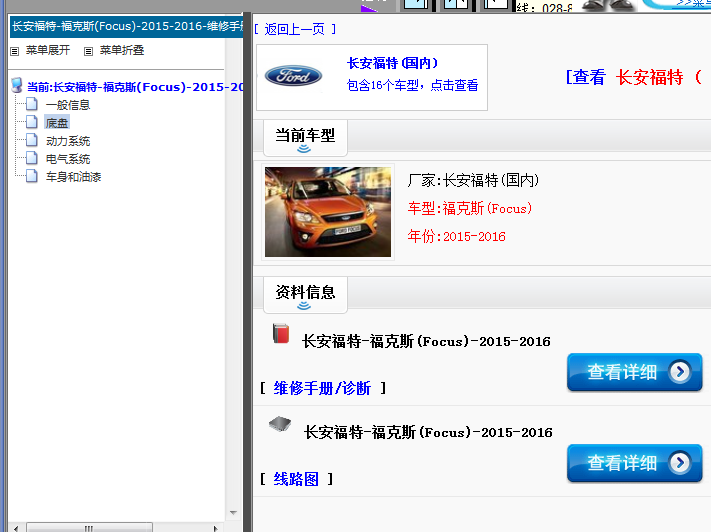Select the 当前车型 tab

coord(305,137)
